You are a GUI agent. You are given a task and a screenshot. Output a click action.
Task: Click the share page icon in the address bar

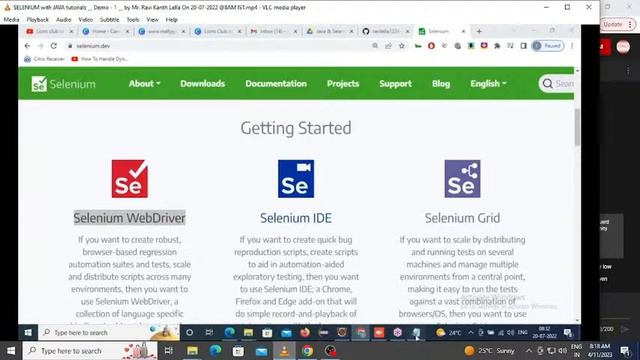[388, 46]
